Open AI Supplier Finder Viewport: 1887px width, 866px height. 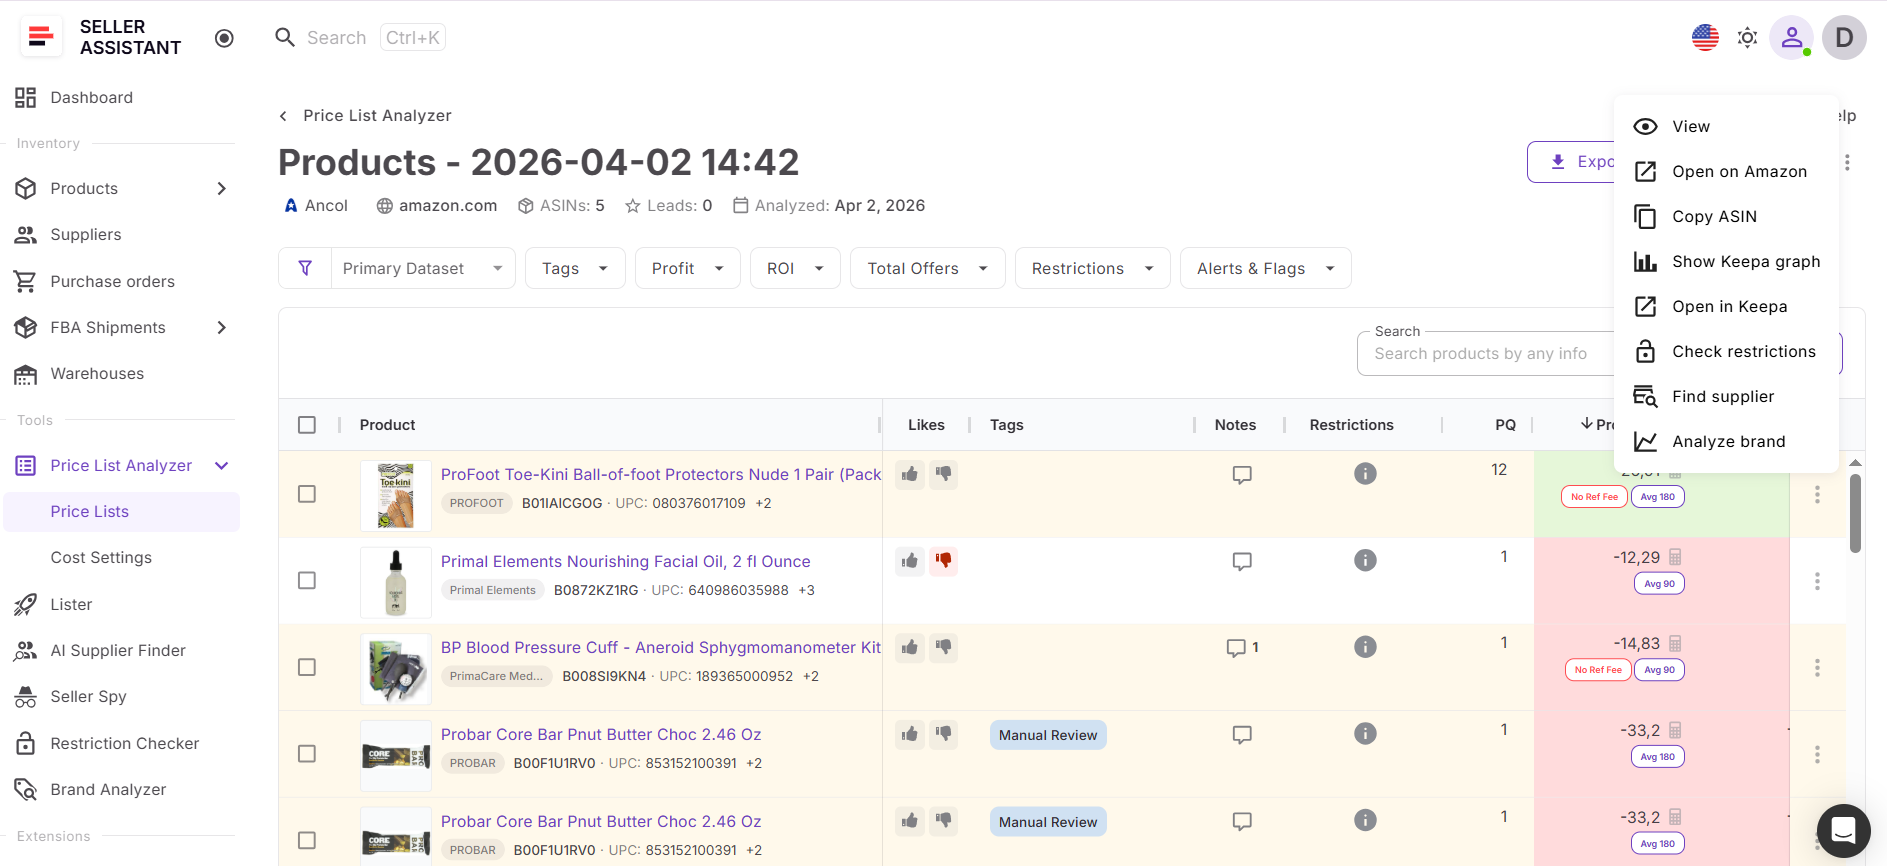[x=120, y=650]
